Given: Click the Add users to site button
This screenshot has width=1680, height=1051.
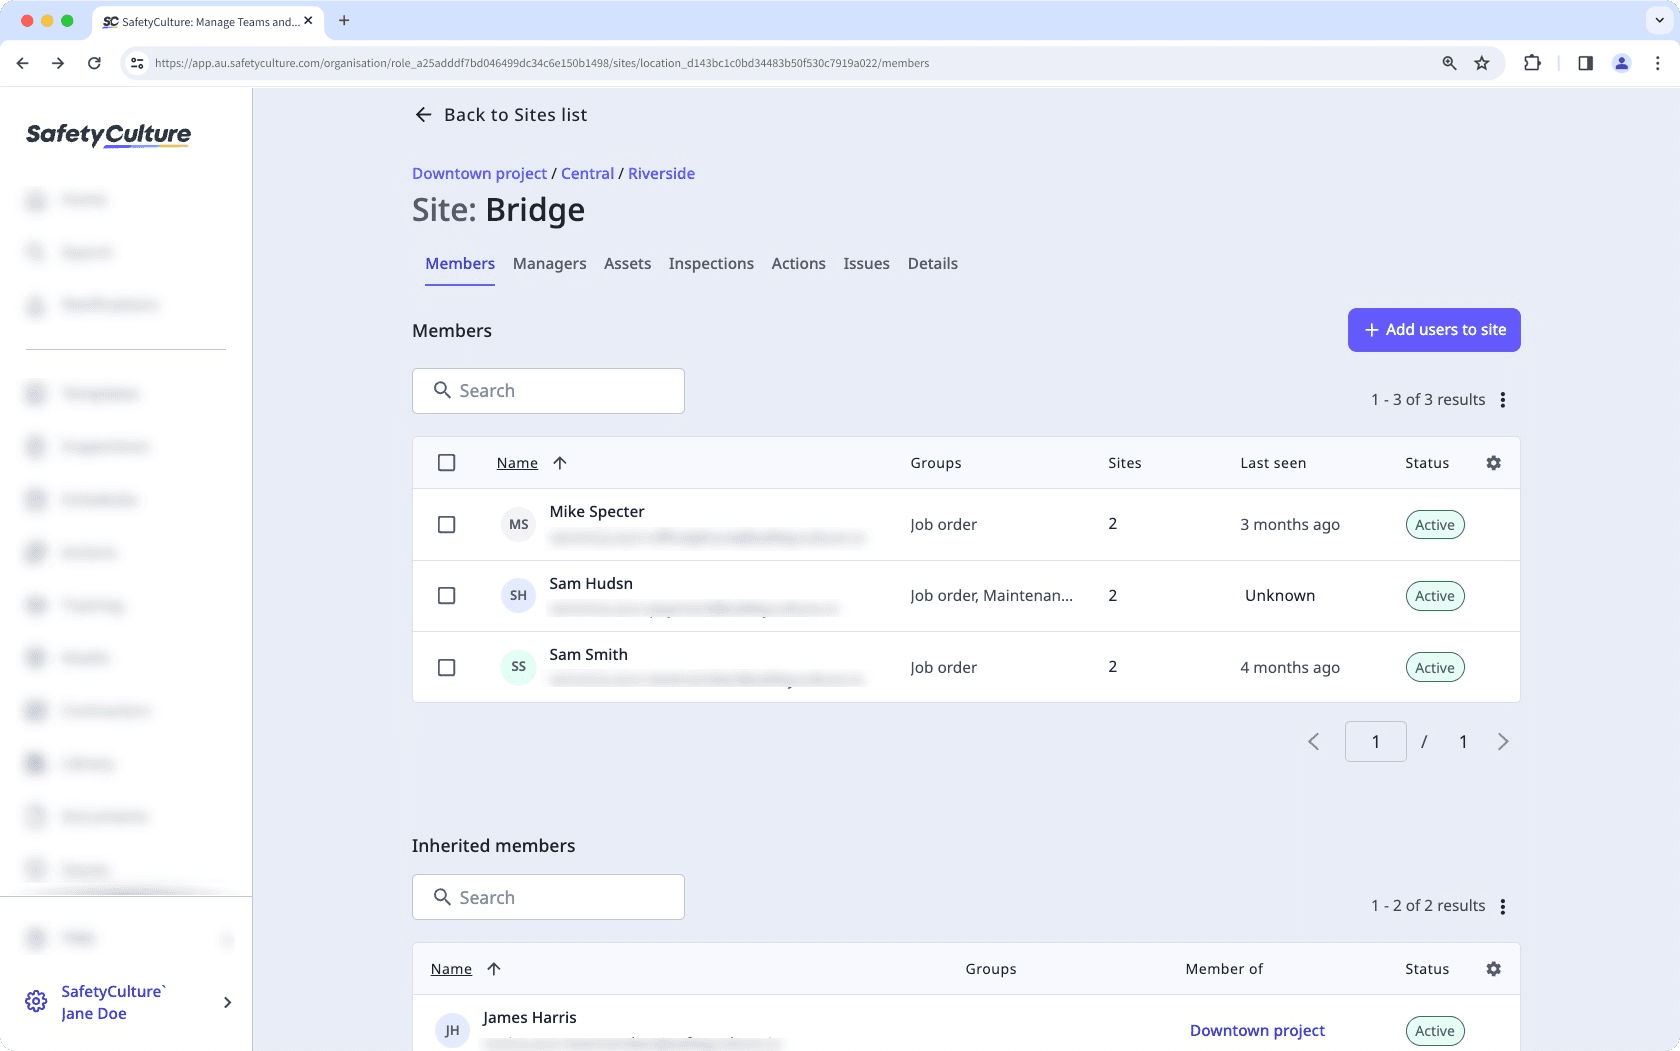Looking at the screenshot, I should point(1433,329).
